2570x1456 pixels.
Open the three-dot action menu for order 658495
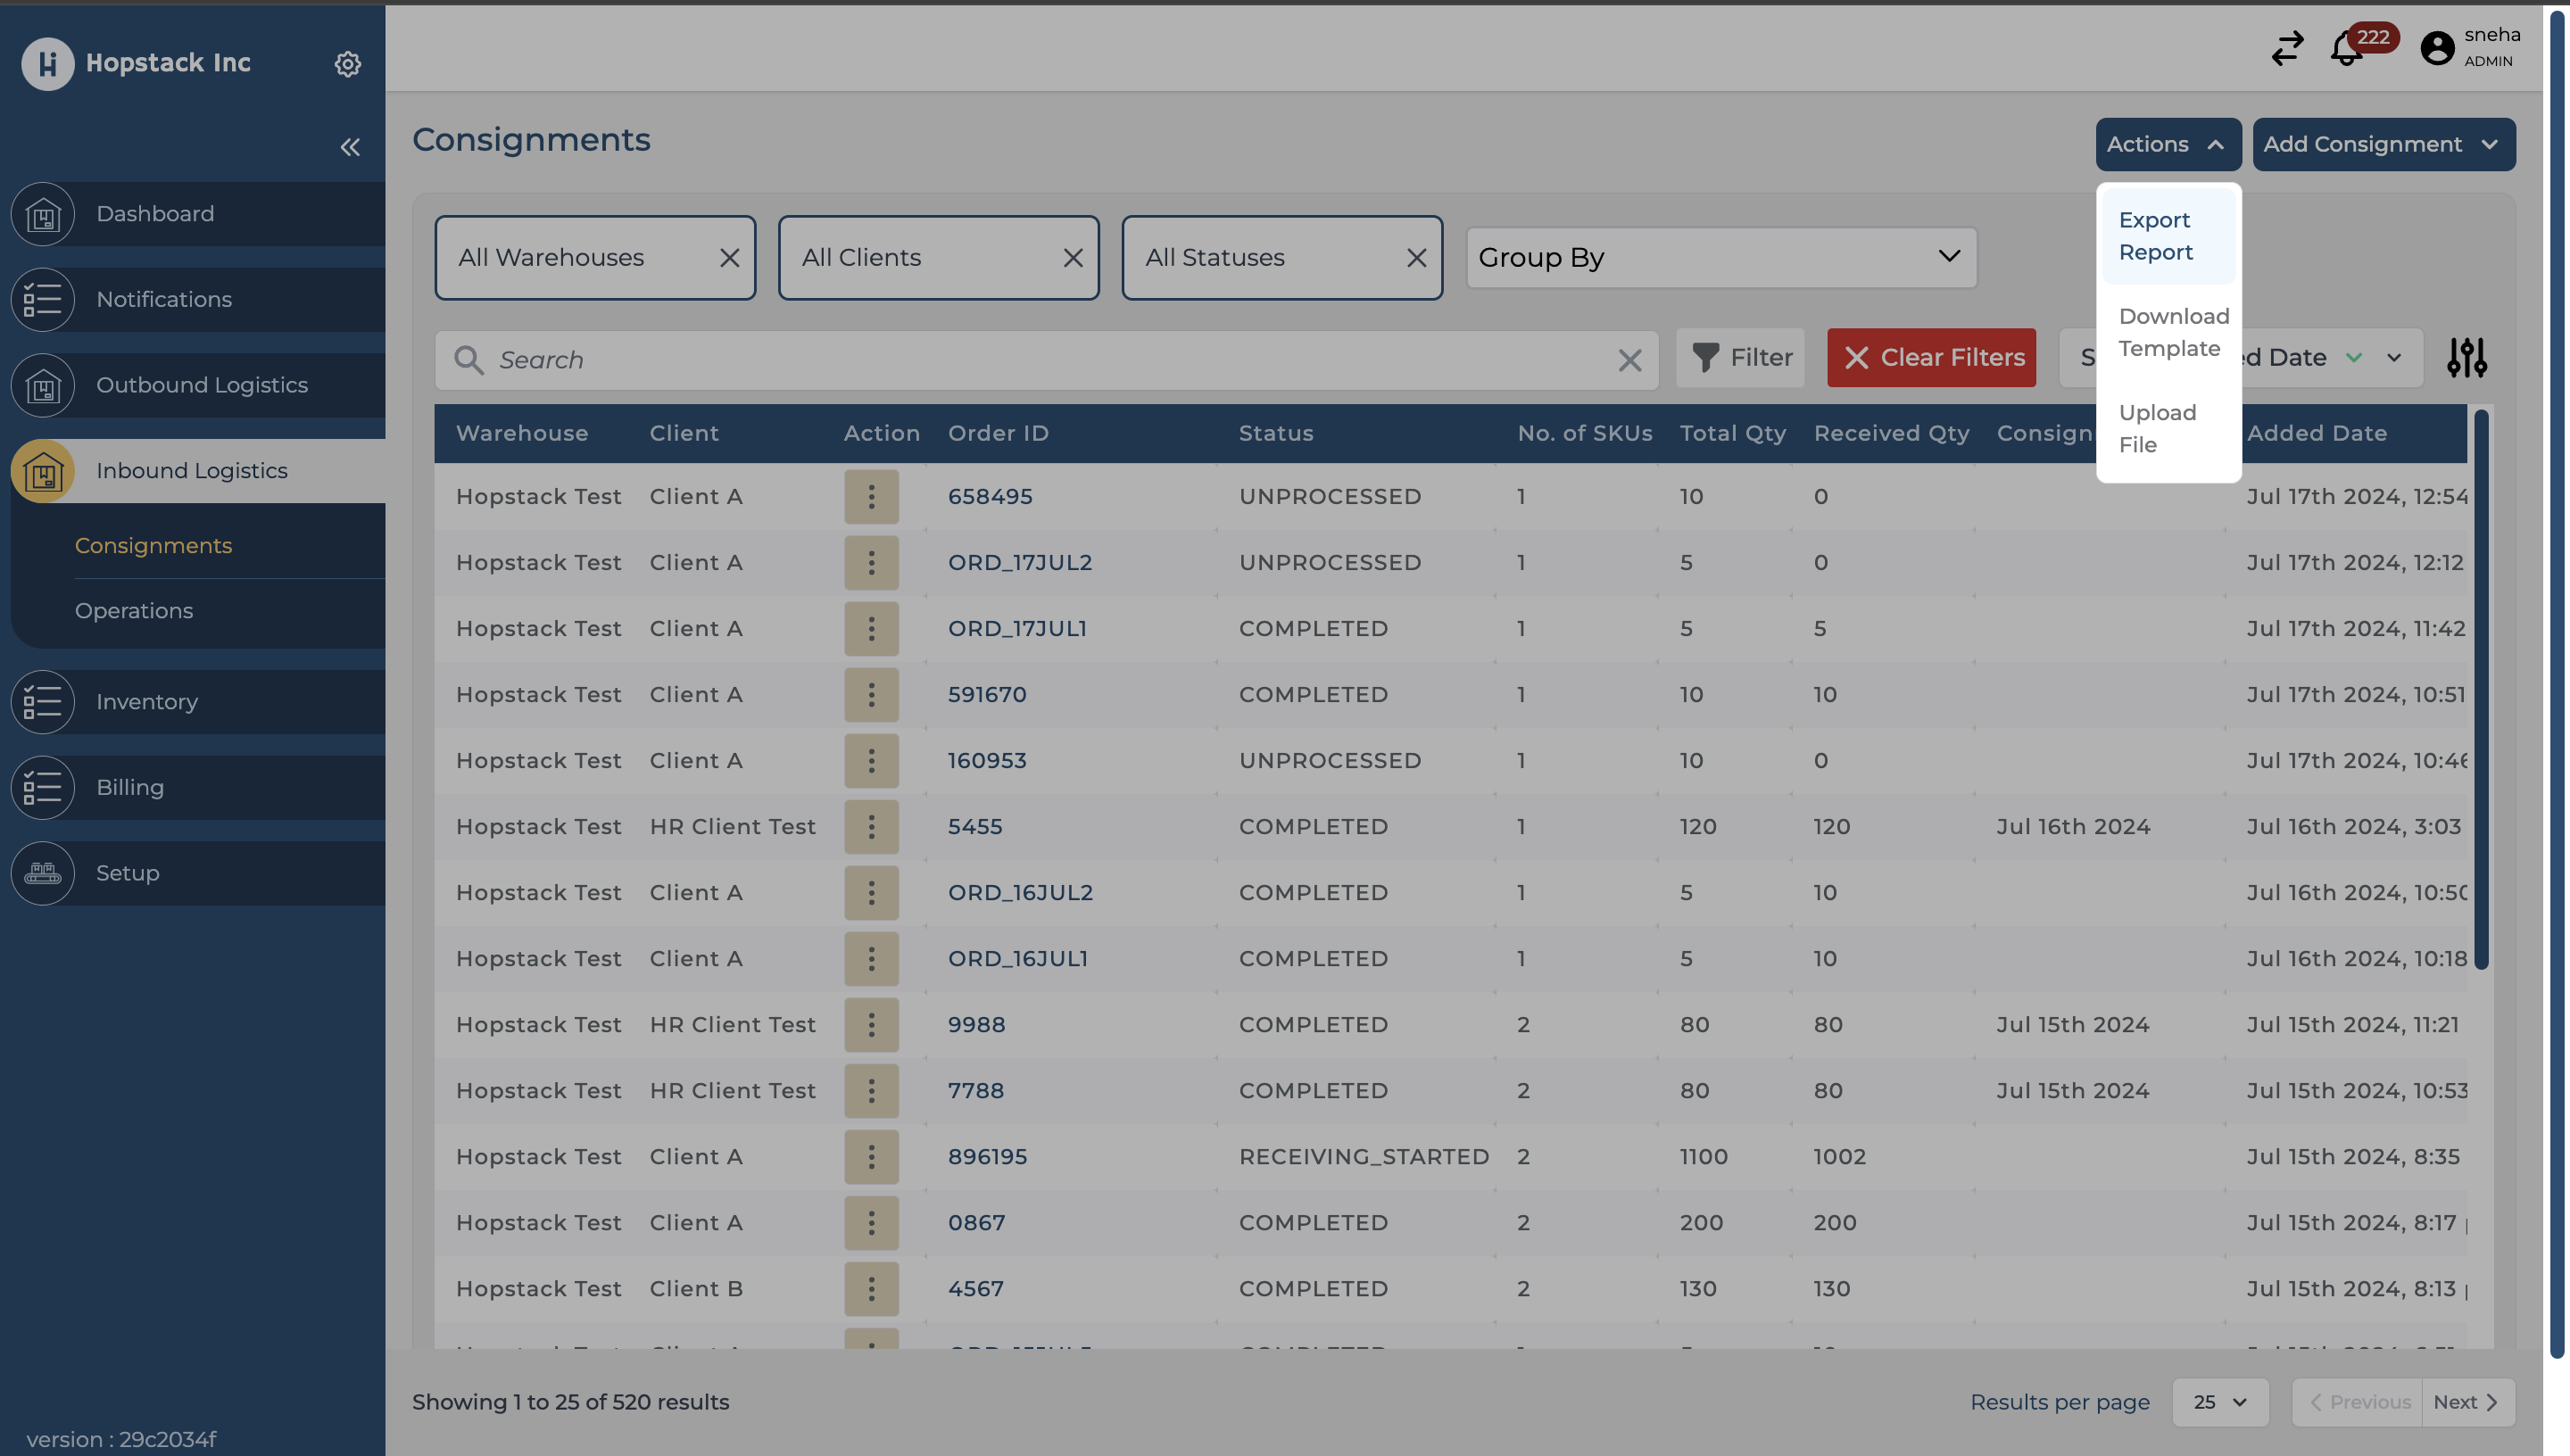[x=871, y=497]
